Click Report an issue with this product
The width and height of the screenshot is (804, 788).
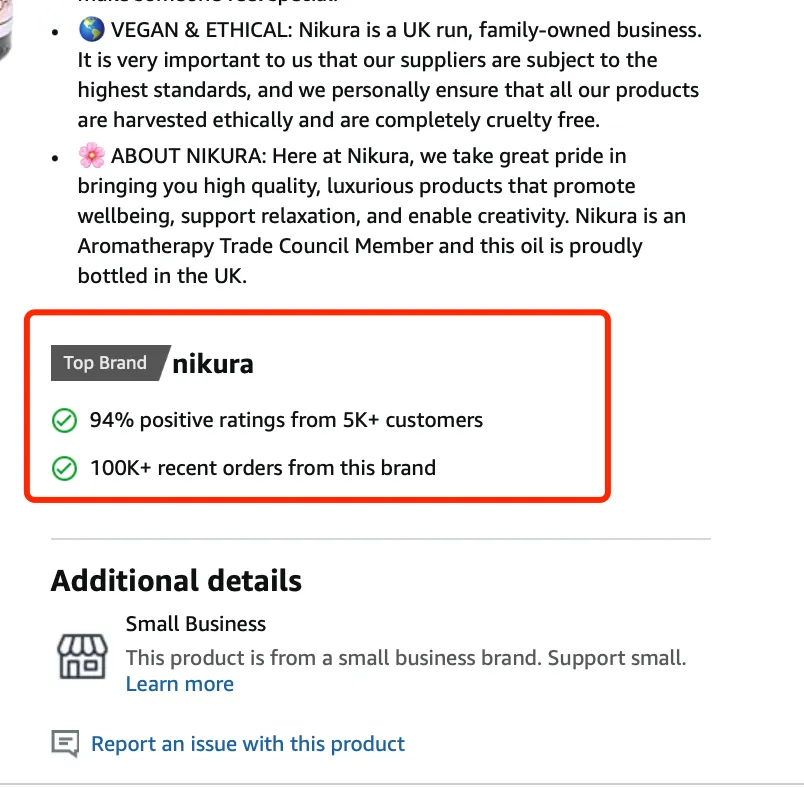click(x=248, y=744)
